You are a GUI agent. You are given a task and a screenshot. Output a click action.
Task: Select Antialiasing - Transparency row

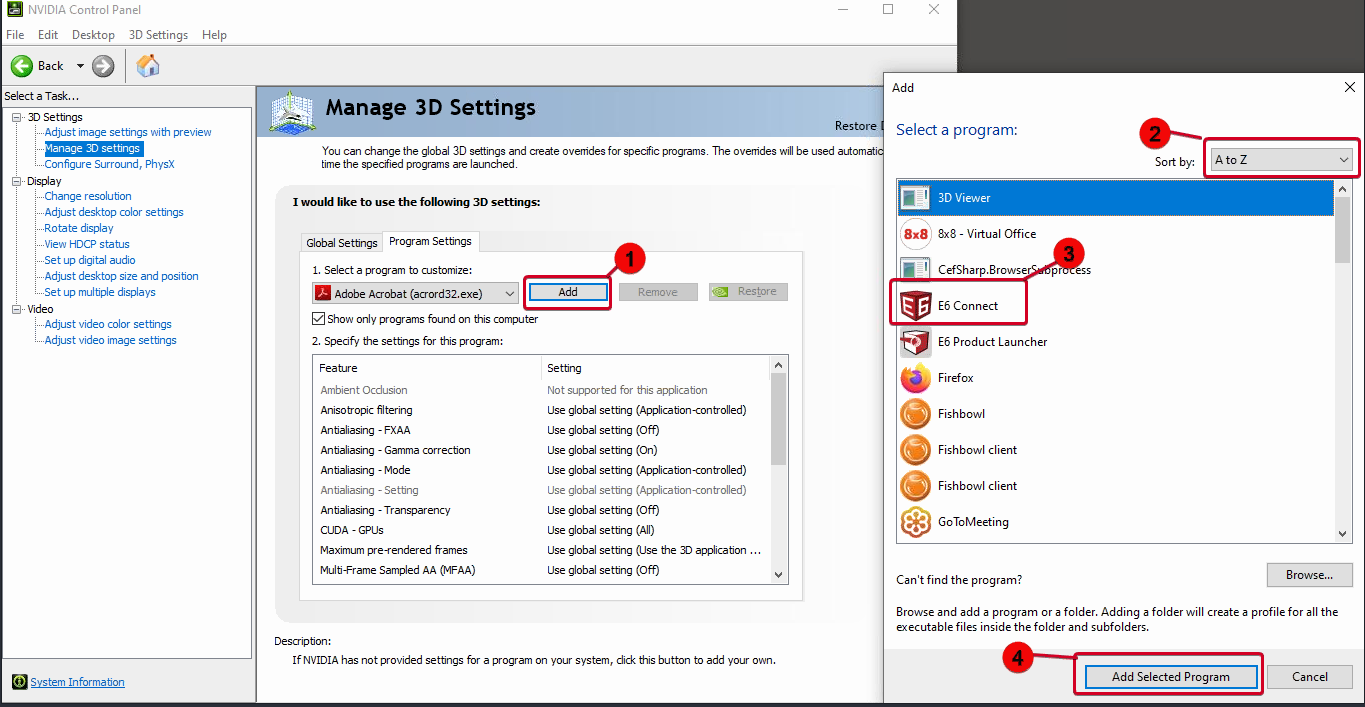[541, 510]
